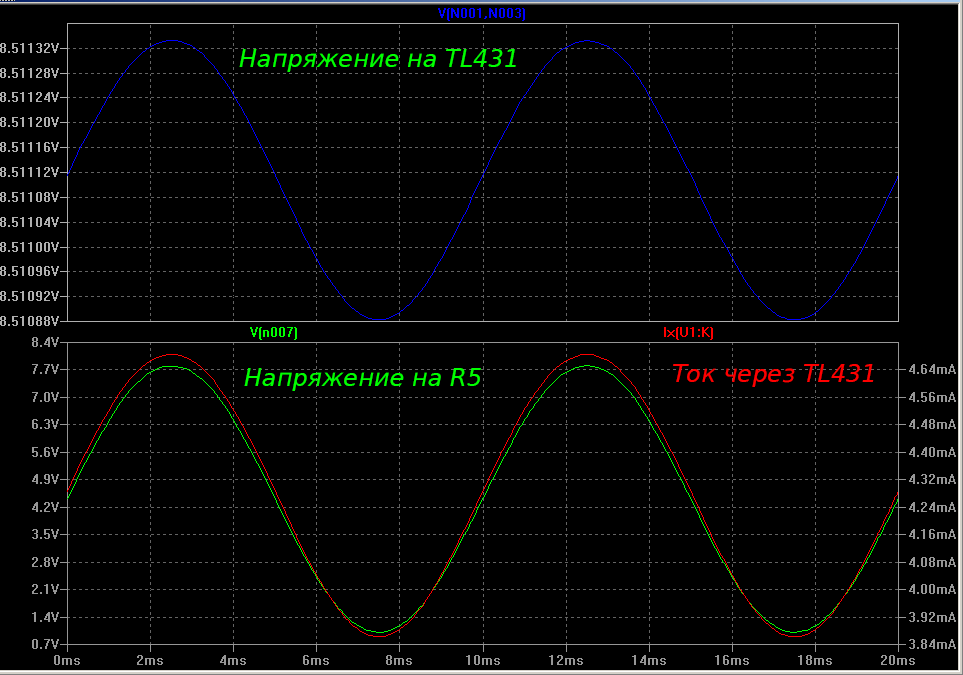
Task: Click the 14ms time axis label
Action: [x=649, y=661]
